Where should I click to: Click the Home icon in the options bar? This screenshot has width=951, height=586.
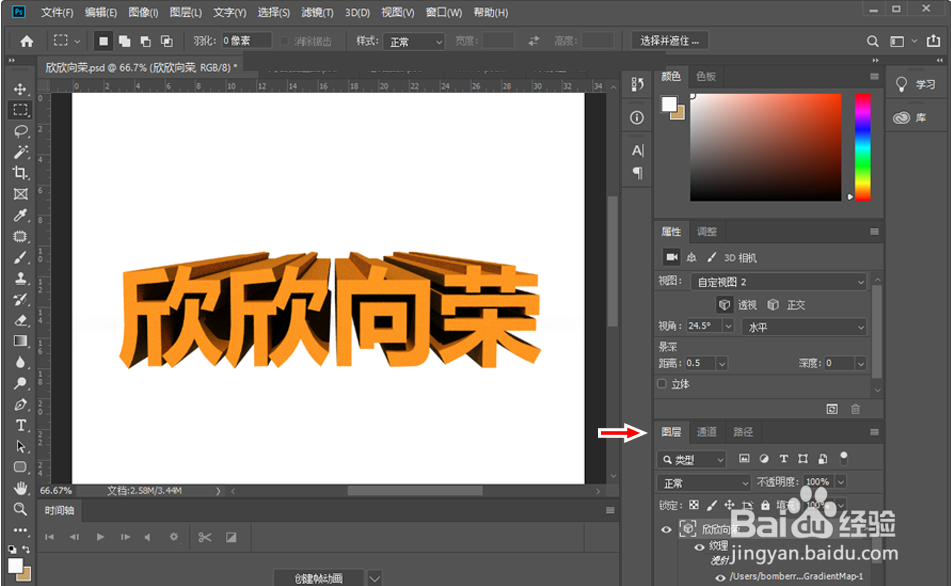(x=26, y=41)
